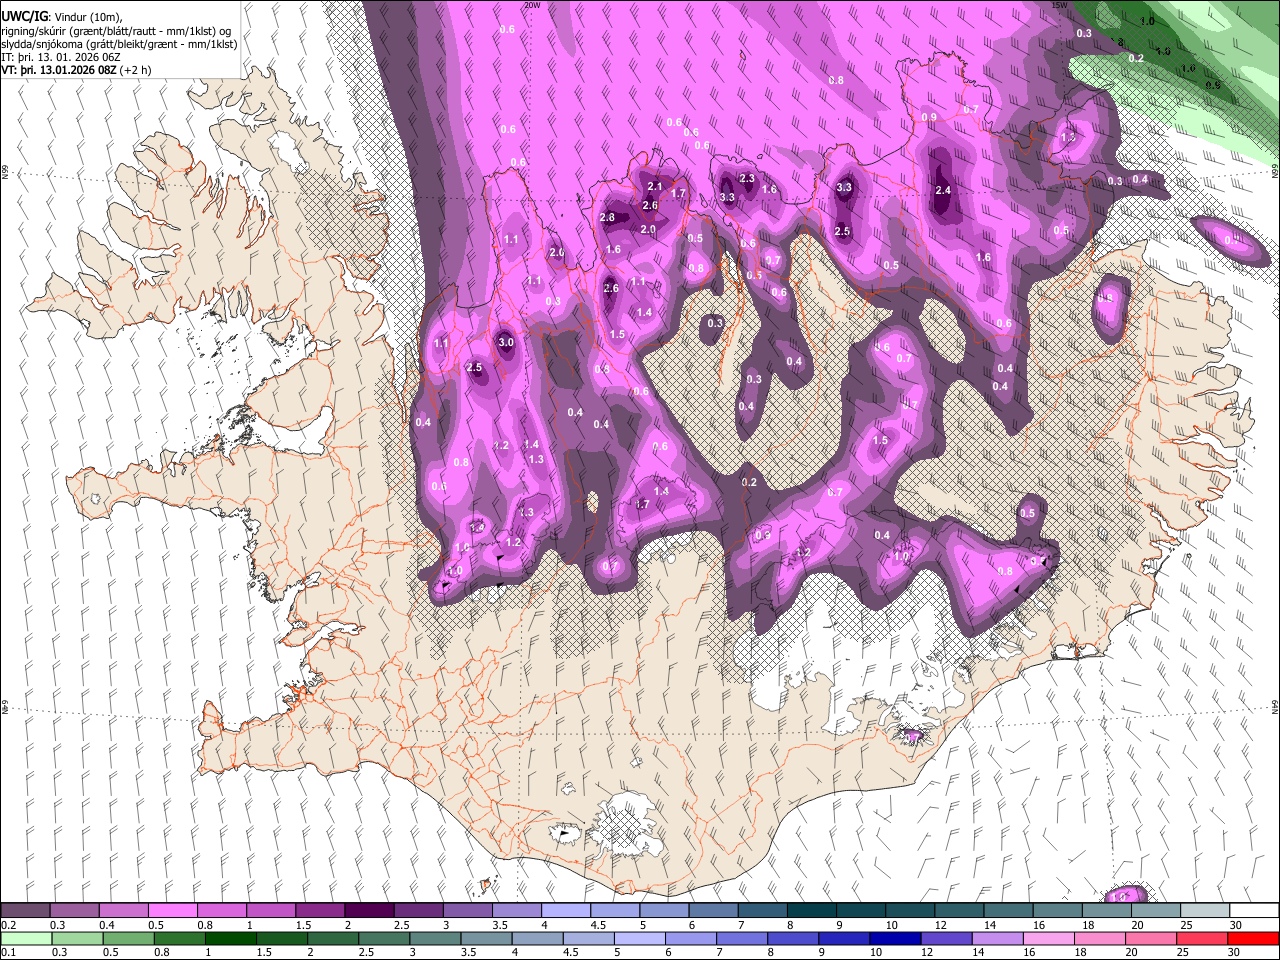Click the '4.5' label in the upper legend
This screenshot has height=960, width=1280.
pos(598,925)
